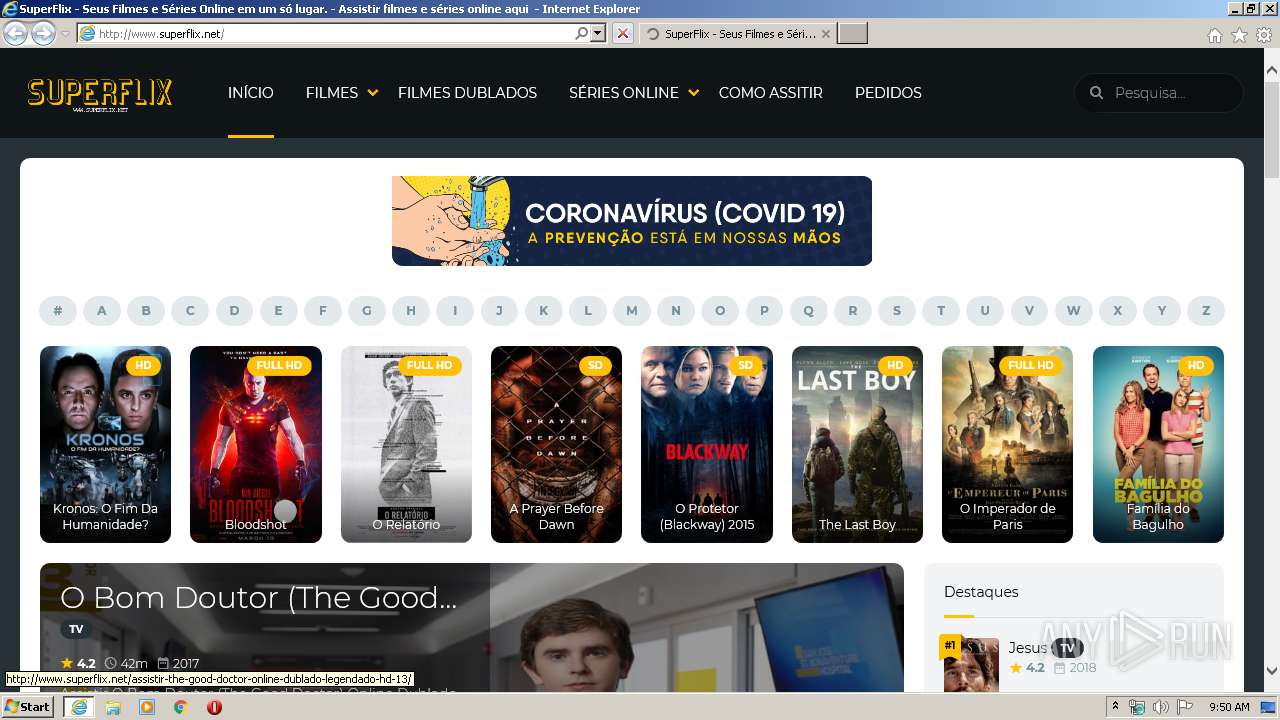Viewport: 1280px width, 720px height.
Task: Open the Internet Explorer Home icon
Action: click(1214, 35)
